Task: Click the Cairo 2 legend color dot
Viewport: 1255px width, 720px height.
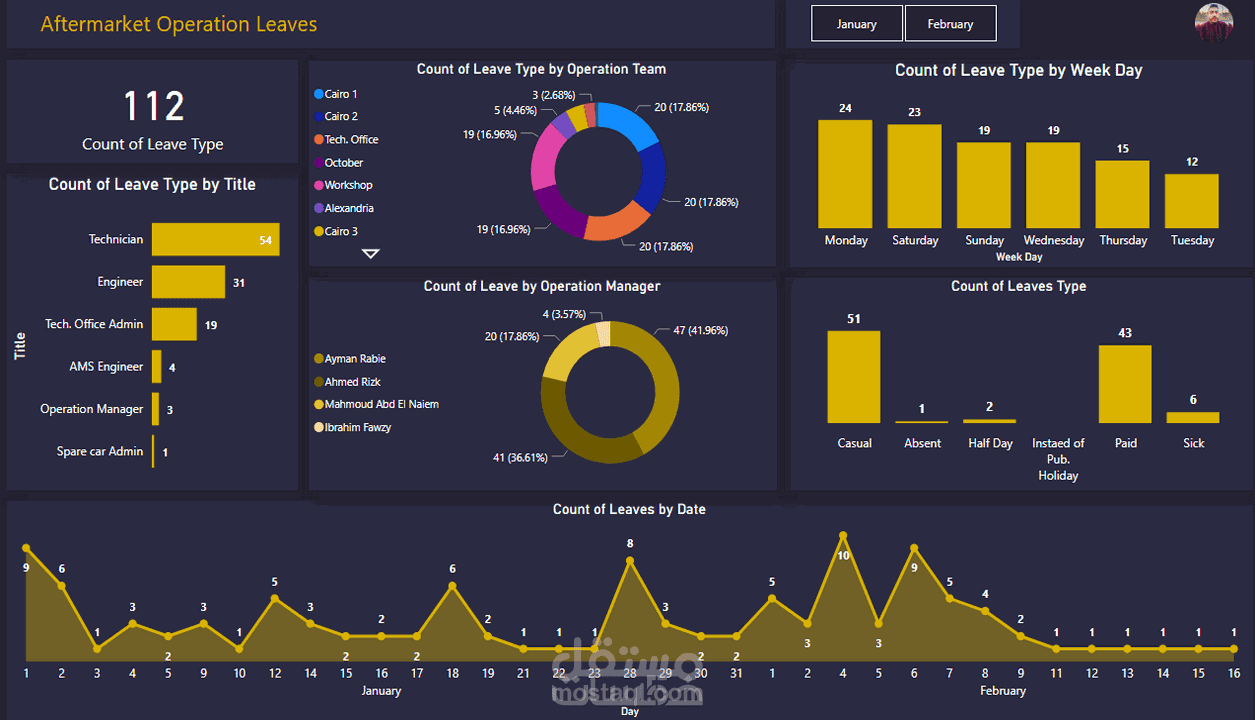Action: coord(319,117)
